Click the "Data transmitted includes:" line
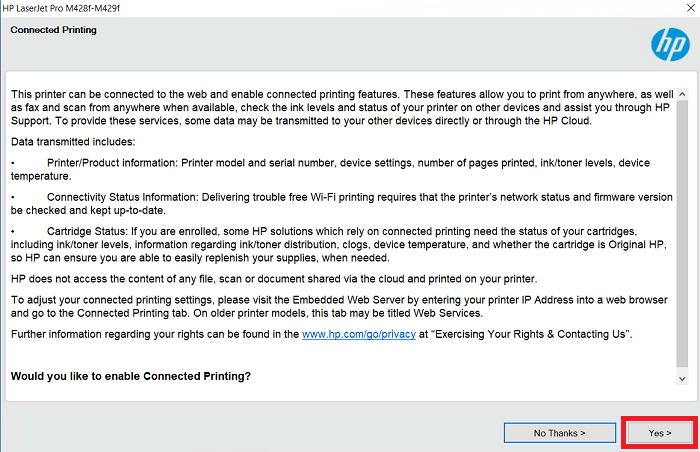The width and height of the screenshot is (700, 452). coord(73,142)
